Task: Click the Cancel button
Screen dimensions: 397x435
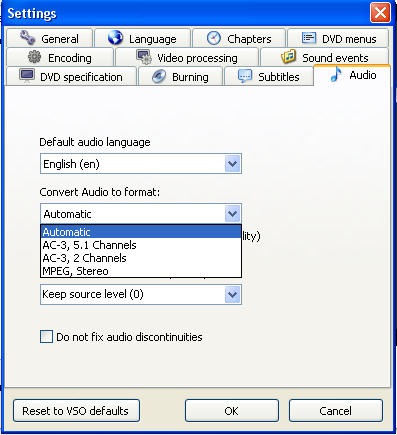Action: click(336, 411)
